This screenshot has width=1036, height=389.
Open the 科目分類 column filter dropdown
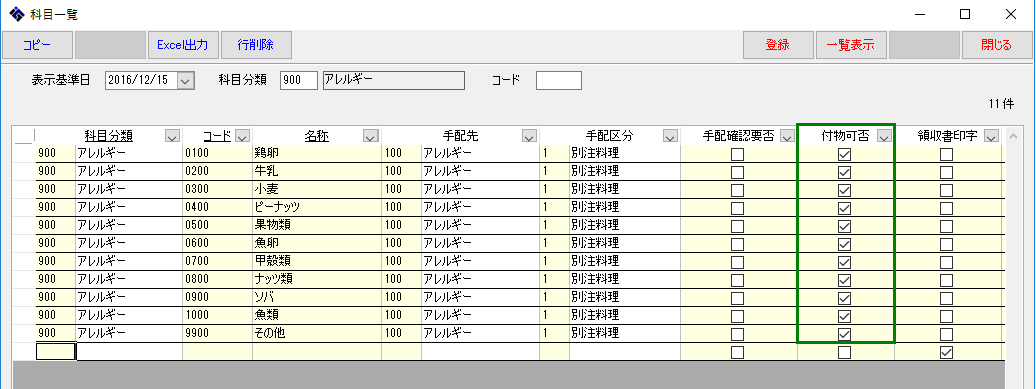(x=172, y=136)
